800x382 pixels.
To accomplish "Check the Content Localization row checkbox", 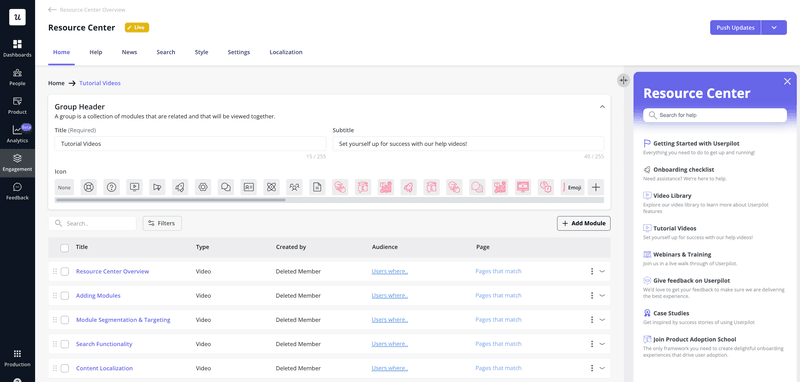I will coord(64,368).
